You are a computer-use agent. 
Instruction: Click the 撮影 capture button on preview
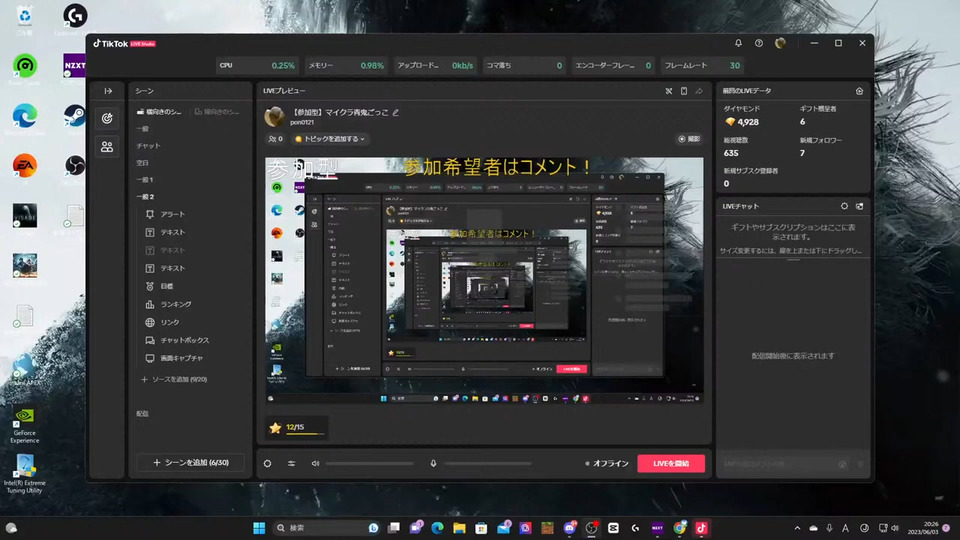click(x=689, y=139)
